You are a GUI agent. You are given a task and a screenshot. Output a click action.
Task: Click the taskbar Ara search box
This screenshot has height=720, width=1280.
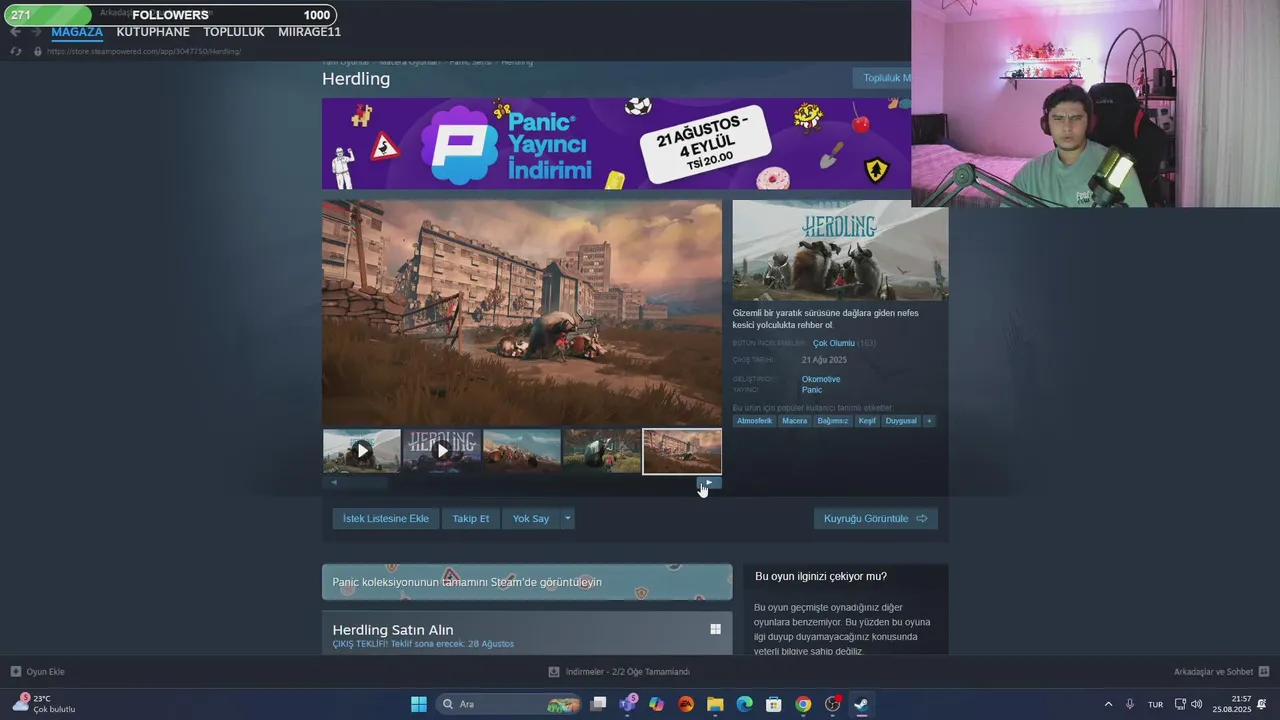[509, 704]
